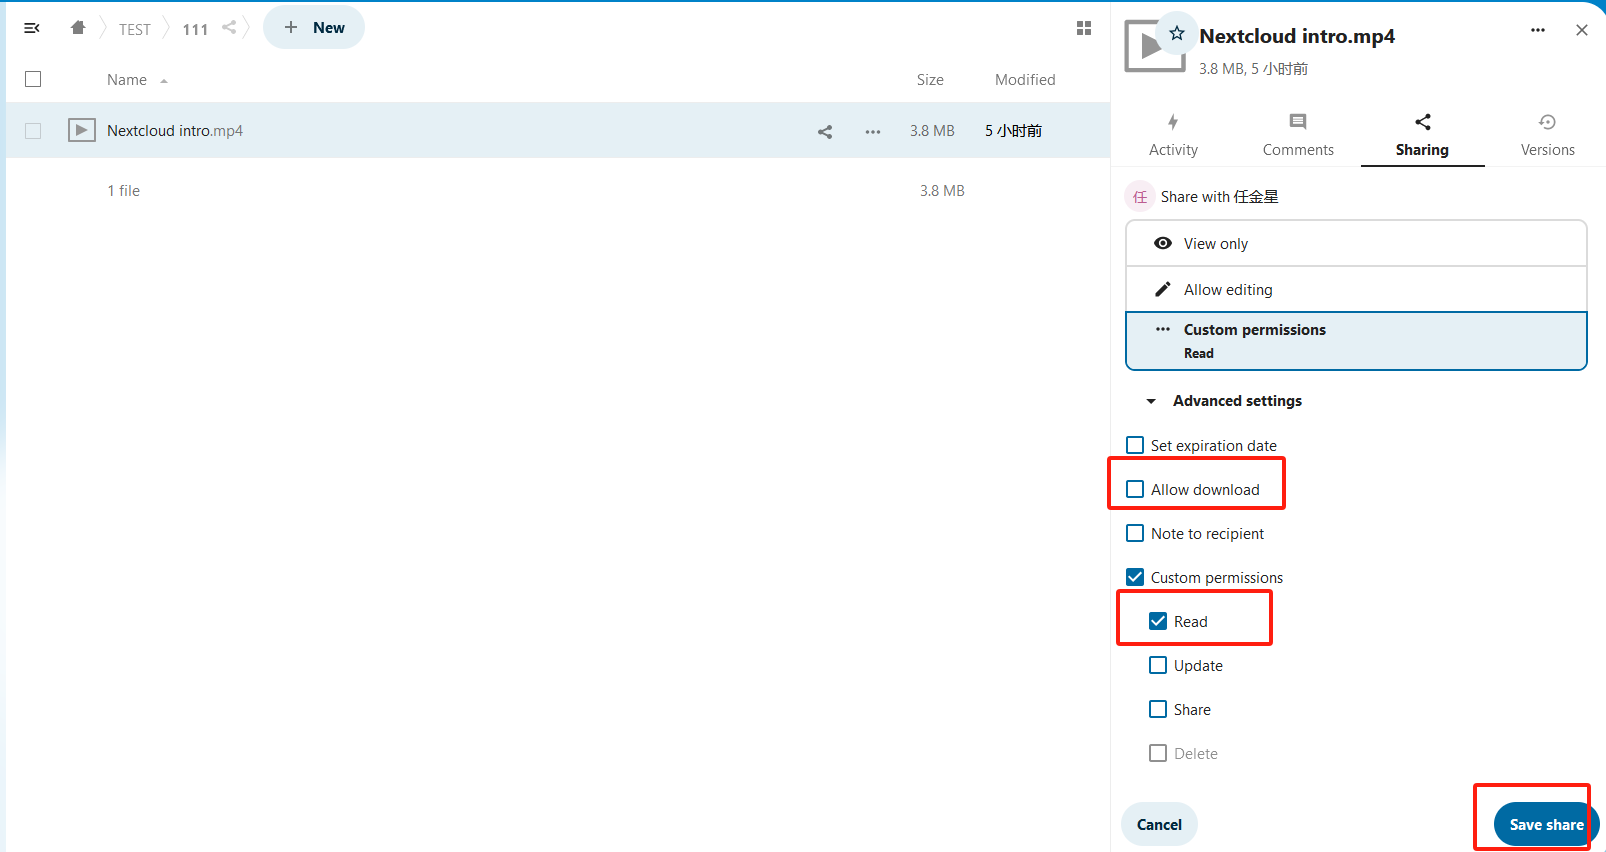Open the sidebar three-dot more options menu
The image size is (1606, 852).
[1538, 30]
